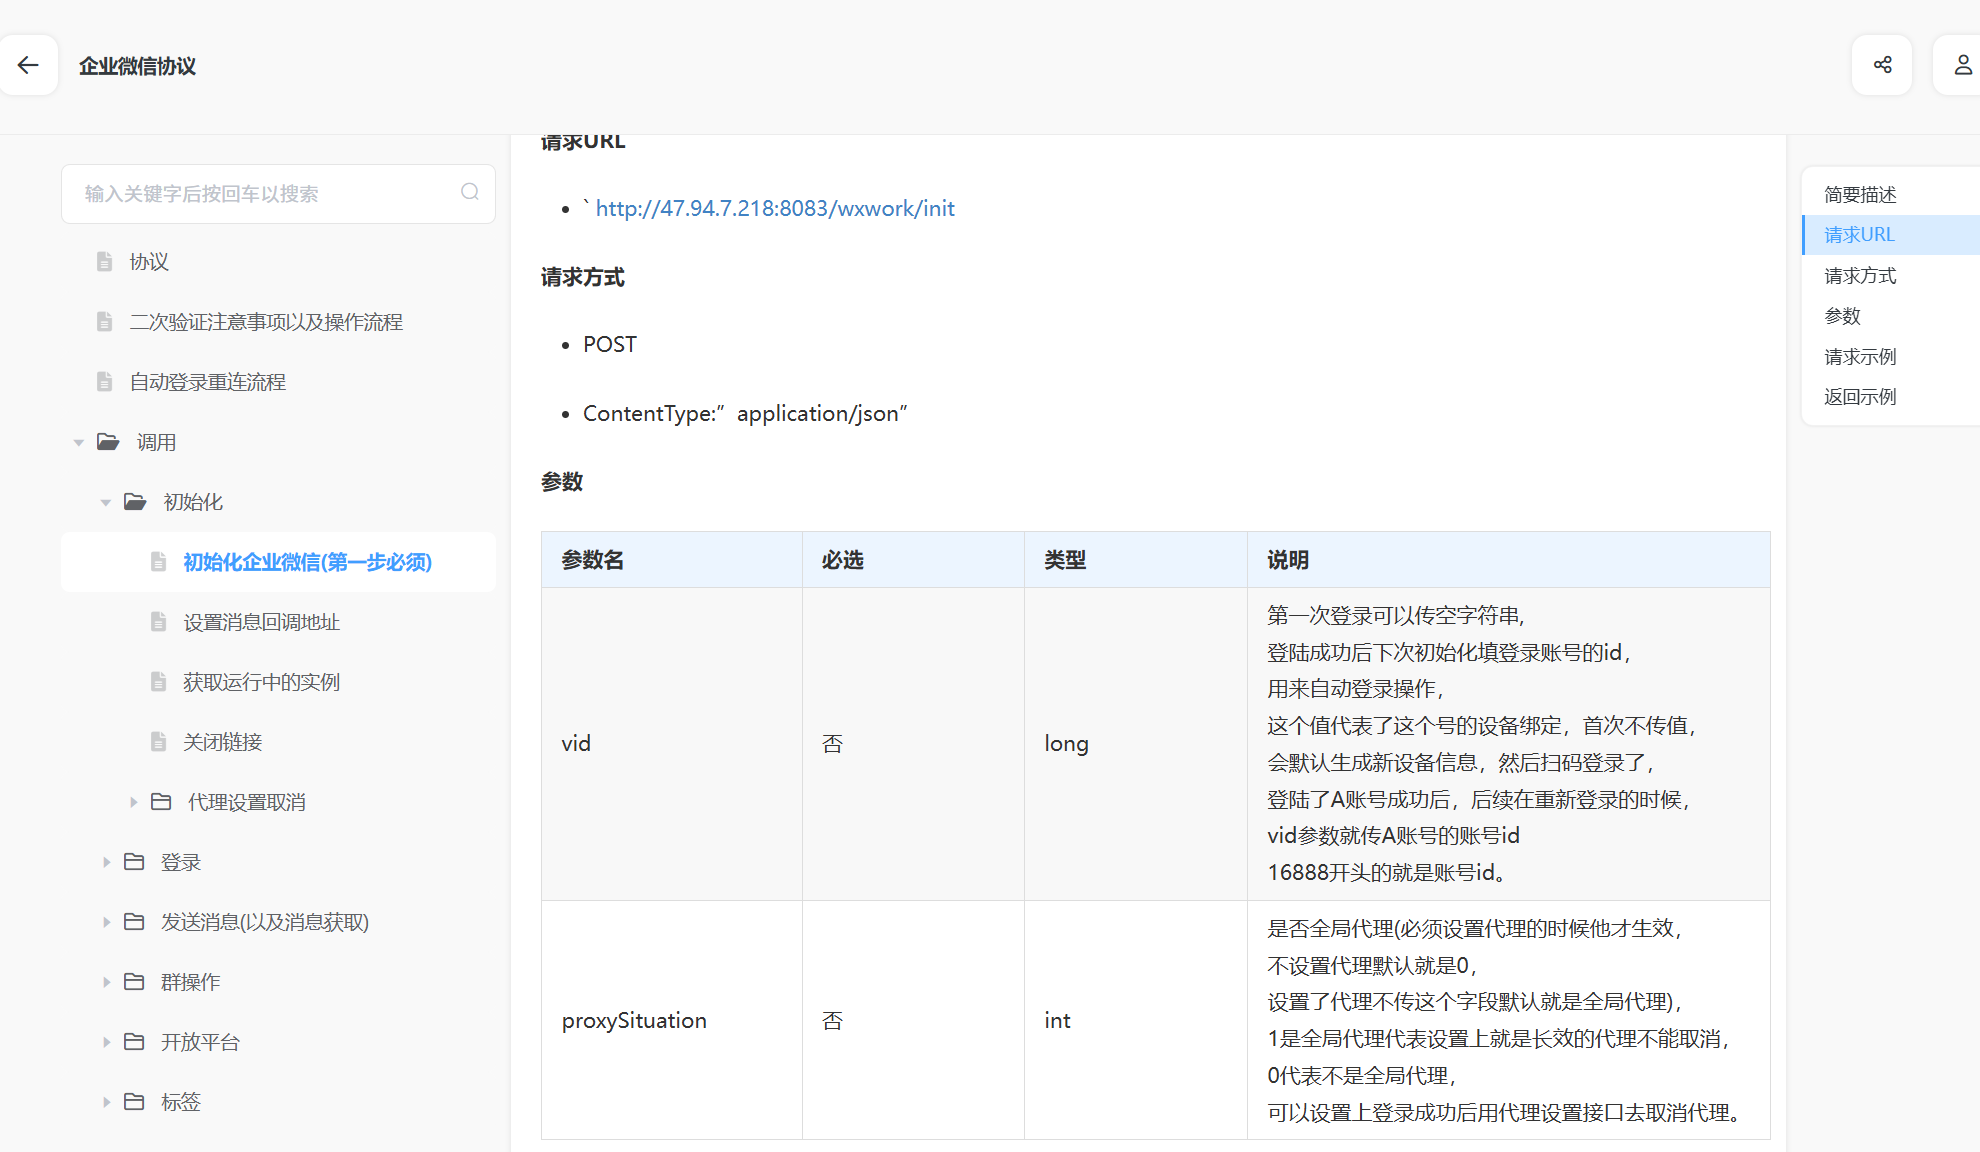Click the share icon in header
The height and width of the screenshot is (1152, 1980).
point(1882,66)
